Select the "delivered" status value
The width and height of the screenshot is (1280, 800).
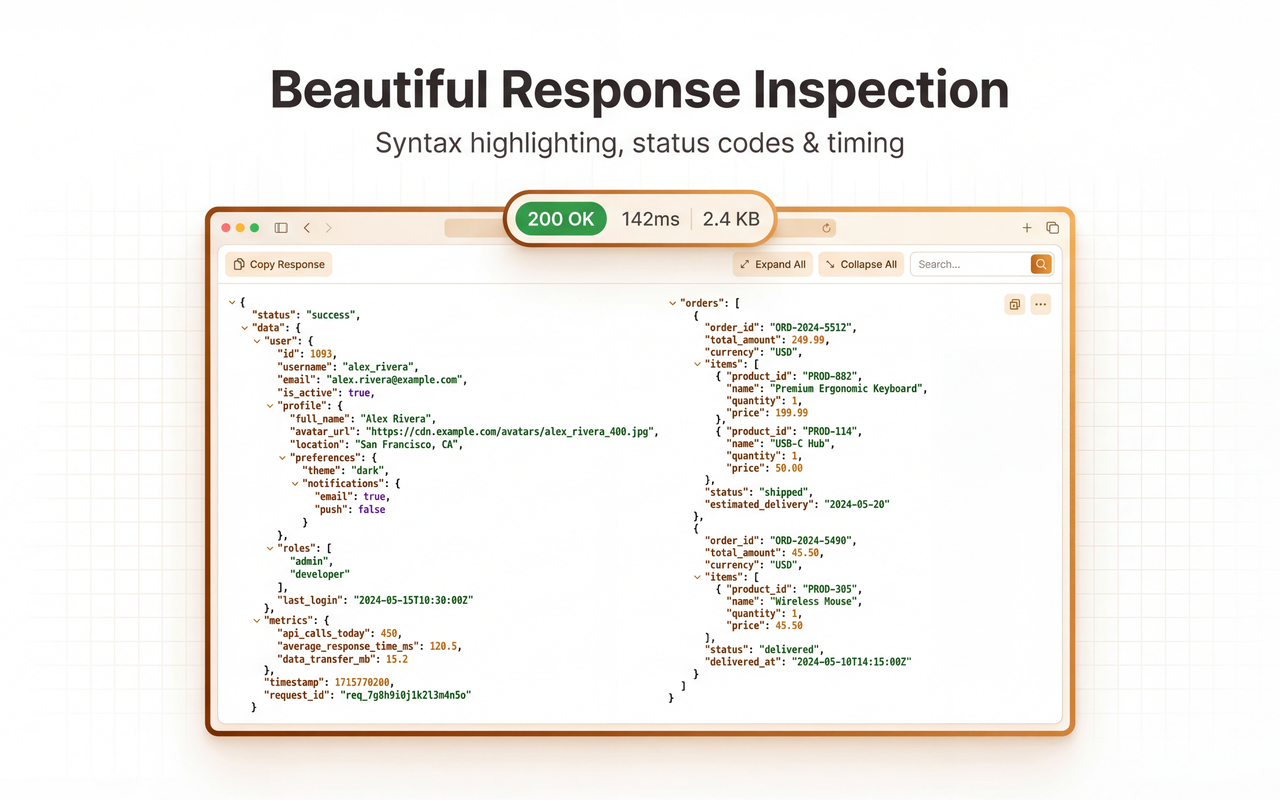click(788, 650)
